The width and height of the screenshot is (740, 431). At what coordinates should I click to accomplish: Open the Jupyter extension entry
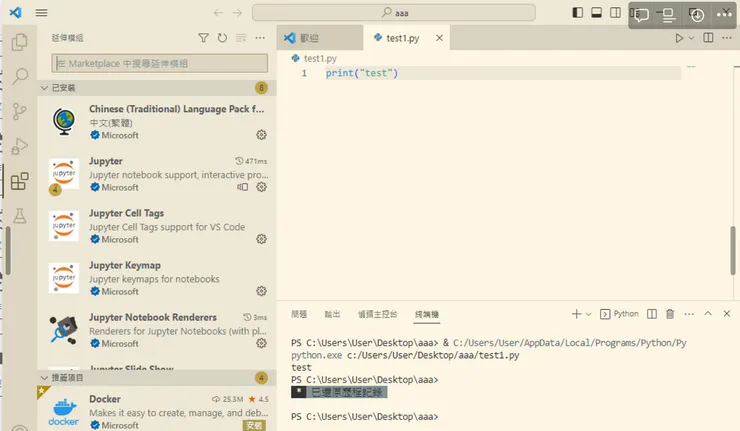pos(157,174)
